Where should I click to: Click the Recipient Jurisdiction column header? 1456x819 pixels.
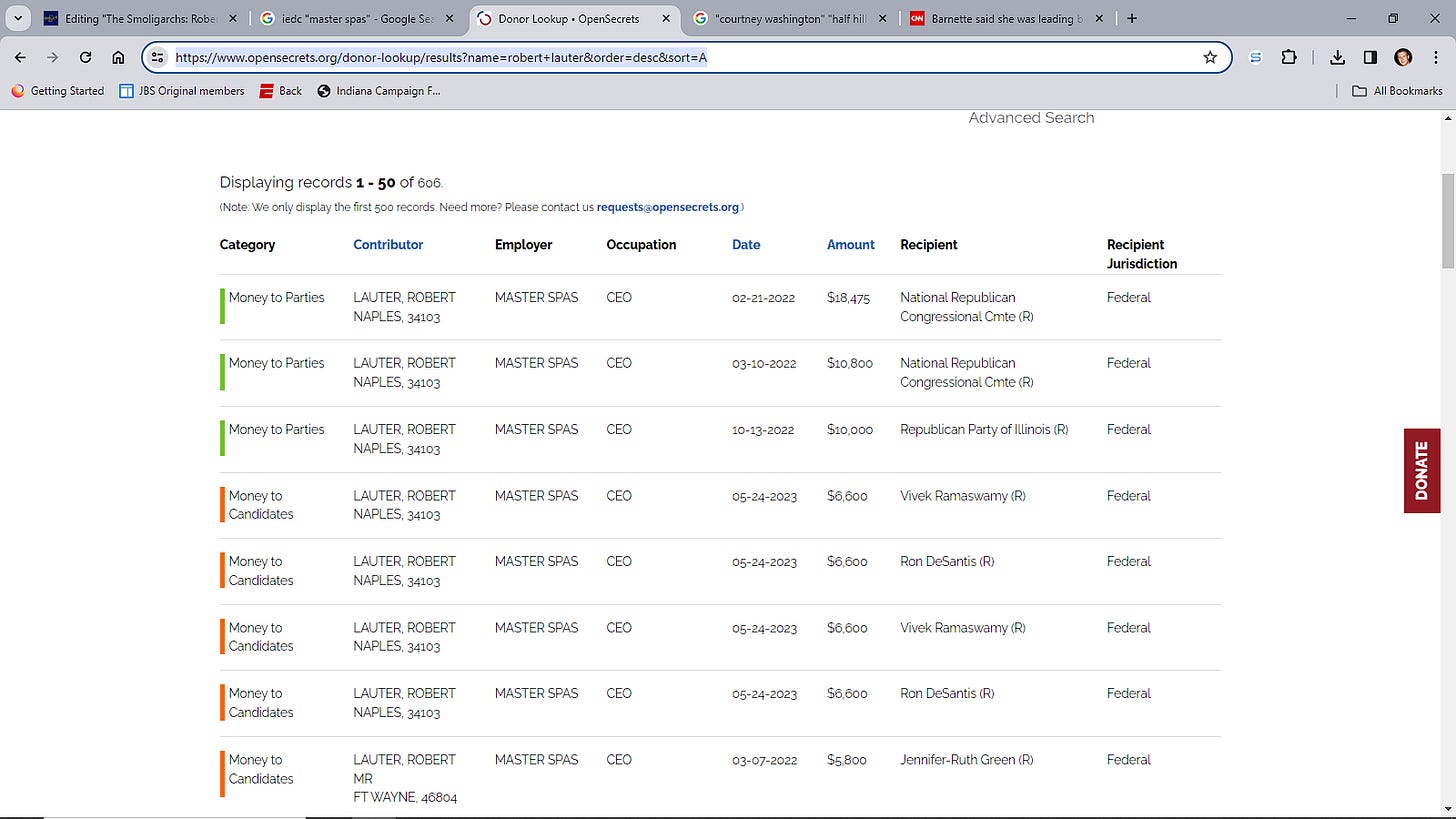(1142, 254)
